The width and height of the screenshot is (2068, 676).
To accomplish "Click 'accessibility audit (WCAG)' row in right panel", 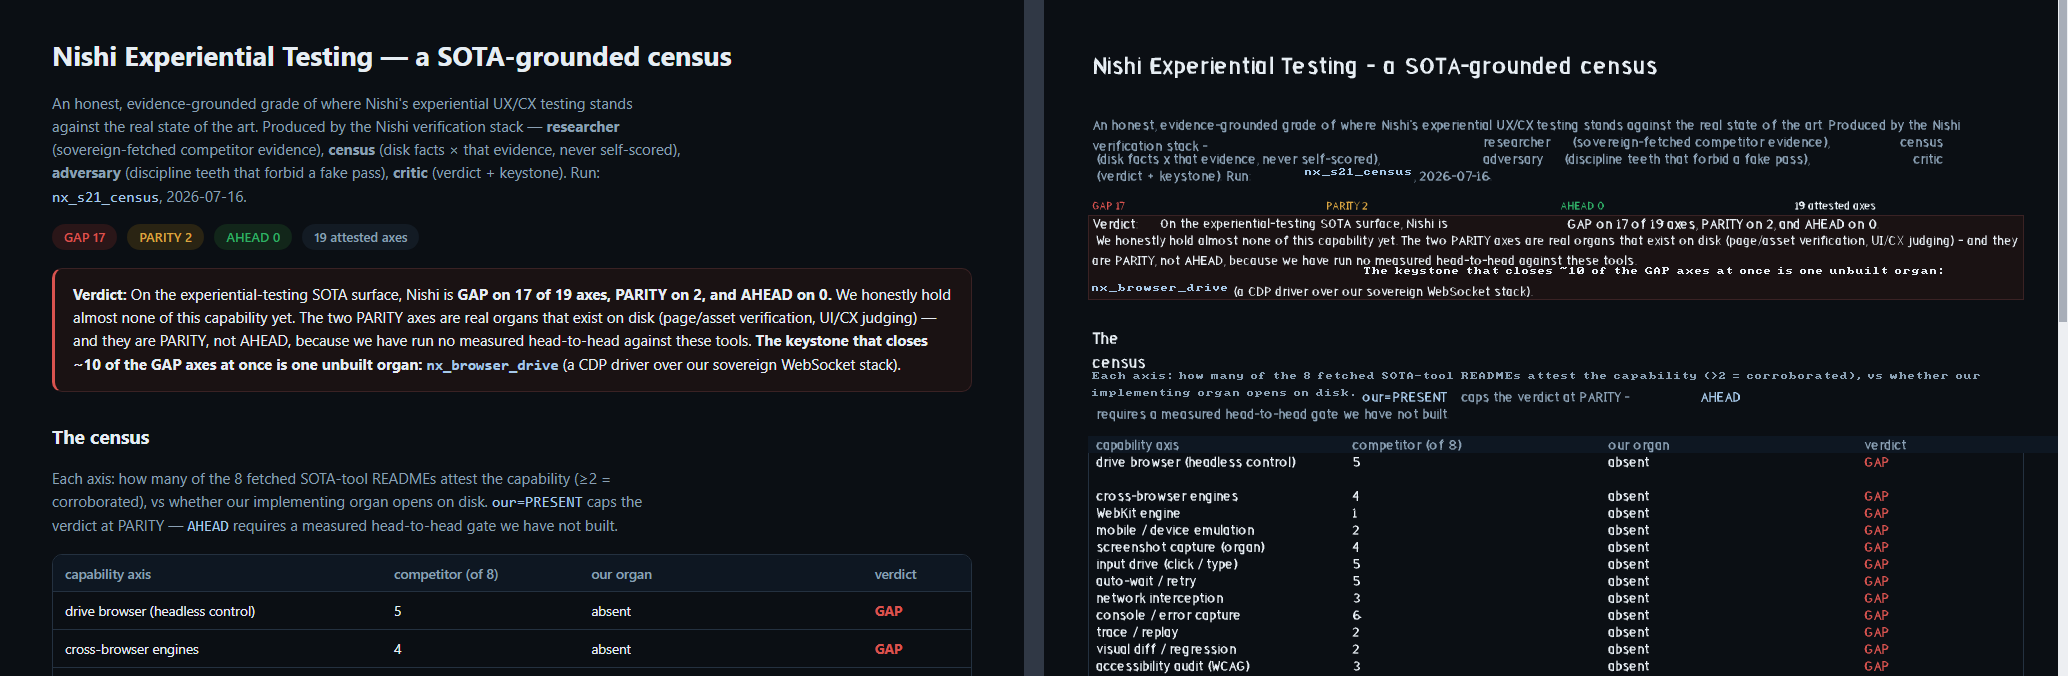I will pos(1556,666).
